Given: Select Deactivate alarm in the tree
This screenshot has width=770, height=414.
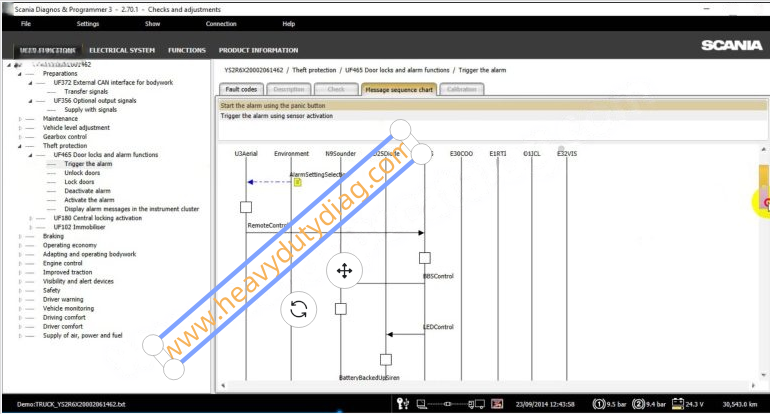Looking at the screenshot, I should coord(87,191).
